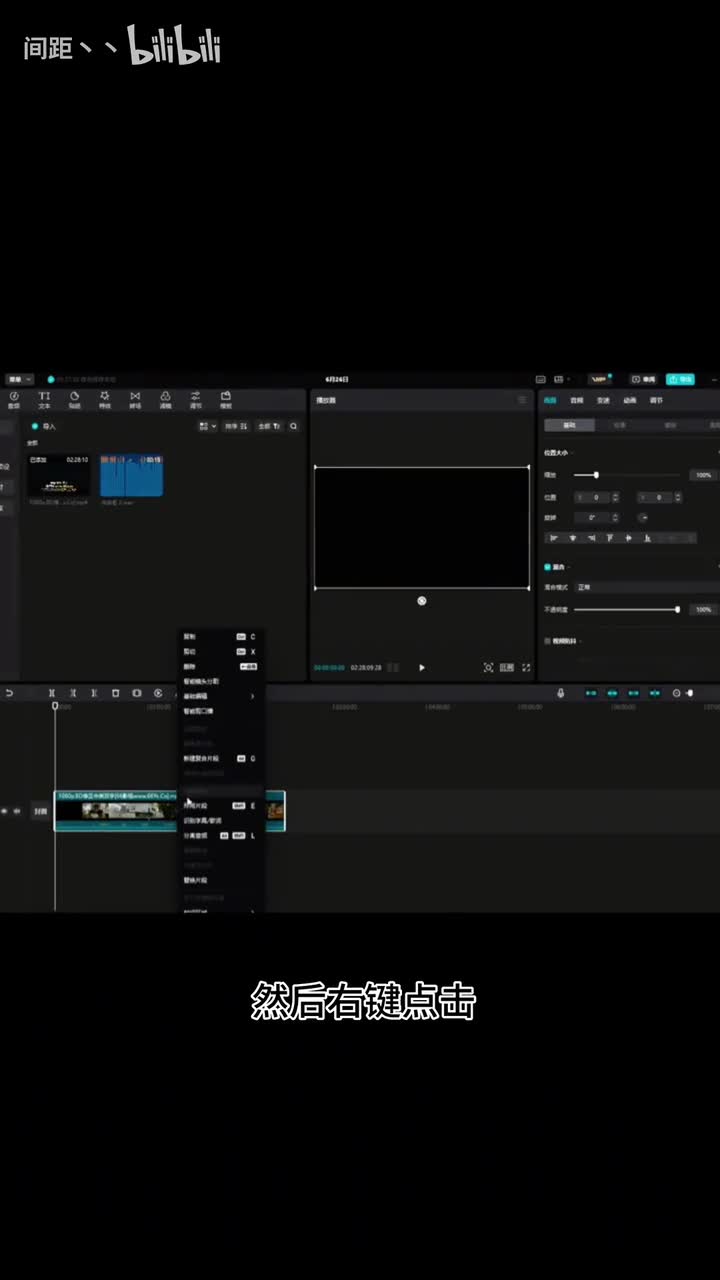The width and height of the screenshot is (720, 1280).
Task: Click the microphone record icon above timeline
Action: [560, 693]
